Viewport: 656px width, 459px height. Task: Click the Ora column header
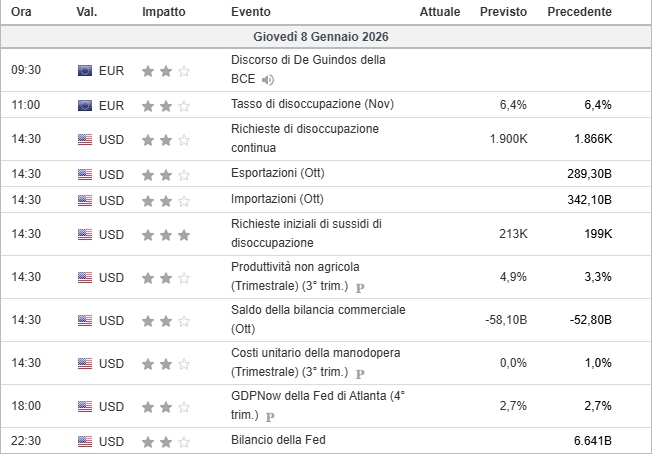(x=21, y=12)
